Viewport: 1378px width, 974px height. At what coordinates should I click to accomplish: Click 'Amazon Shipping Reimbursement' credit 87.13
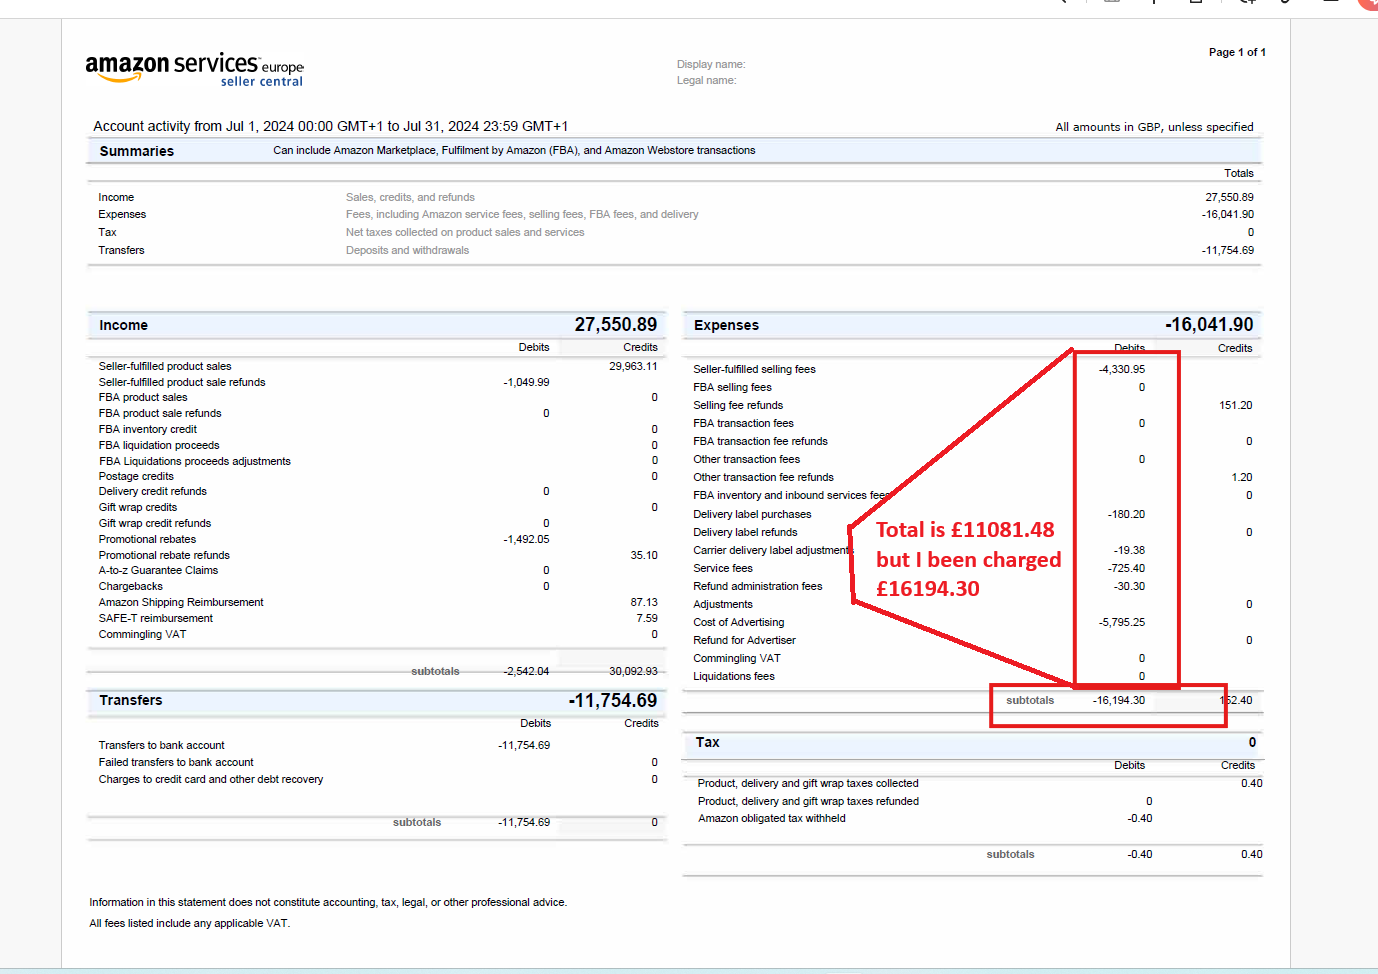[644, 602]
